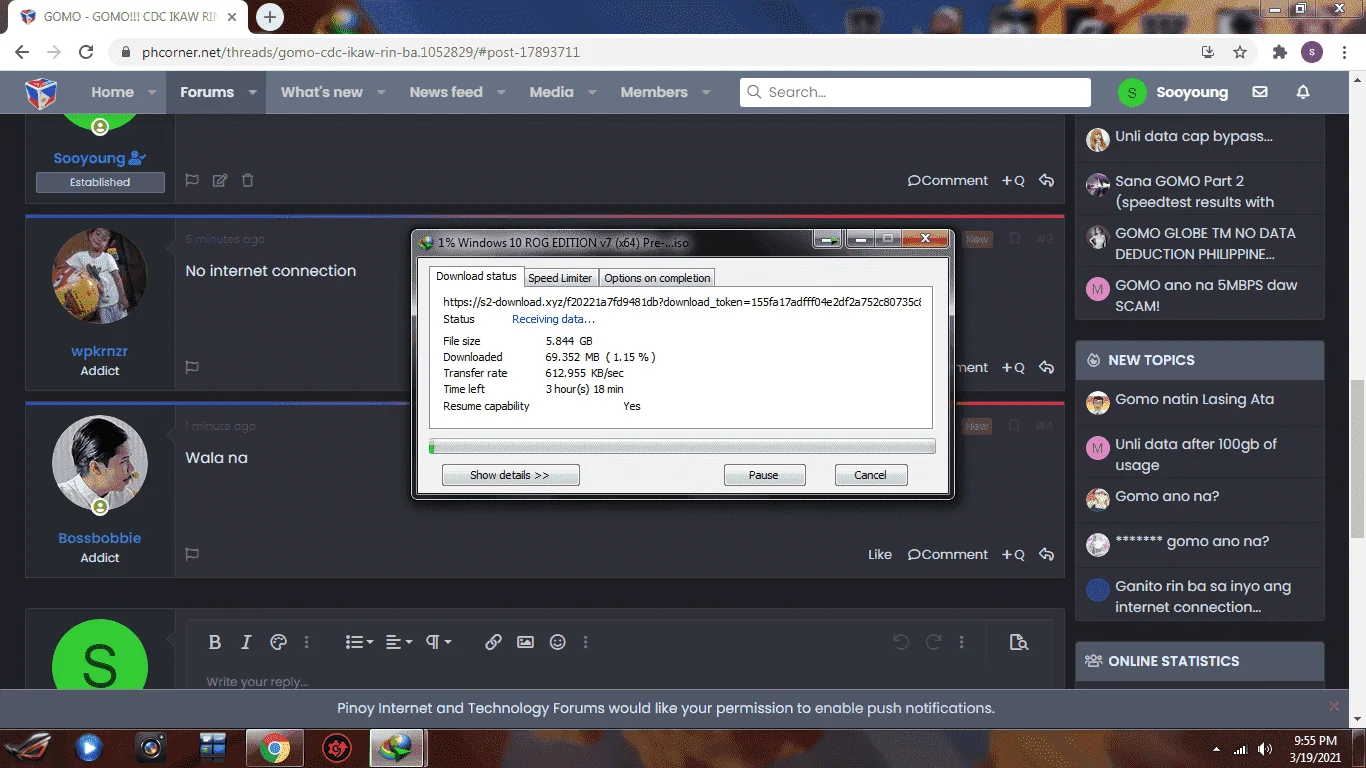Screen dimensions: 1366x768
Task: Select the Download status tab
Action: (477, 276)
